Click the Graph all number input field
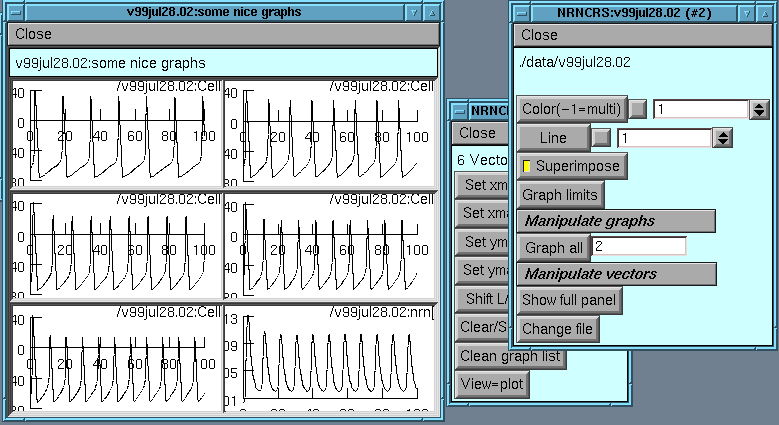This screenshot has height=425, width=779. coord(639,246)
